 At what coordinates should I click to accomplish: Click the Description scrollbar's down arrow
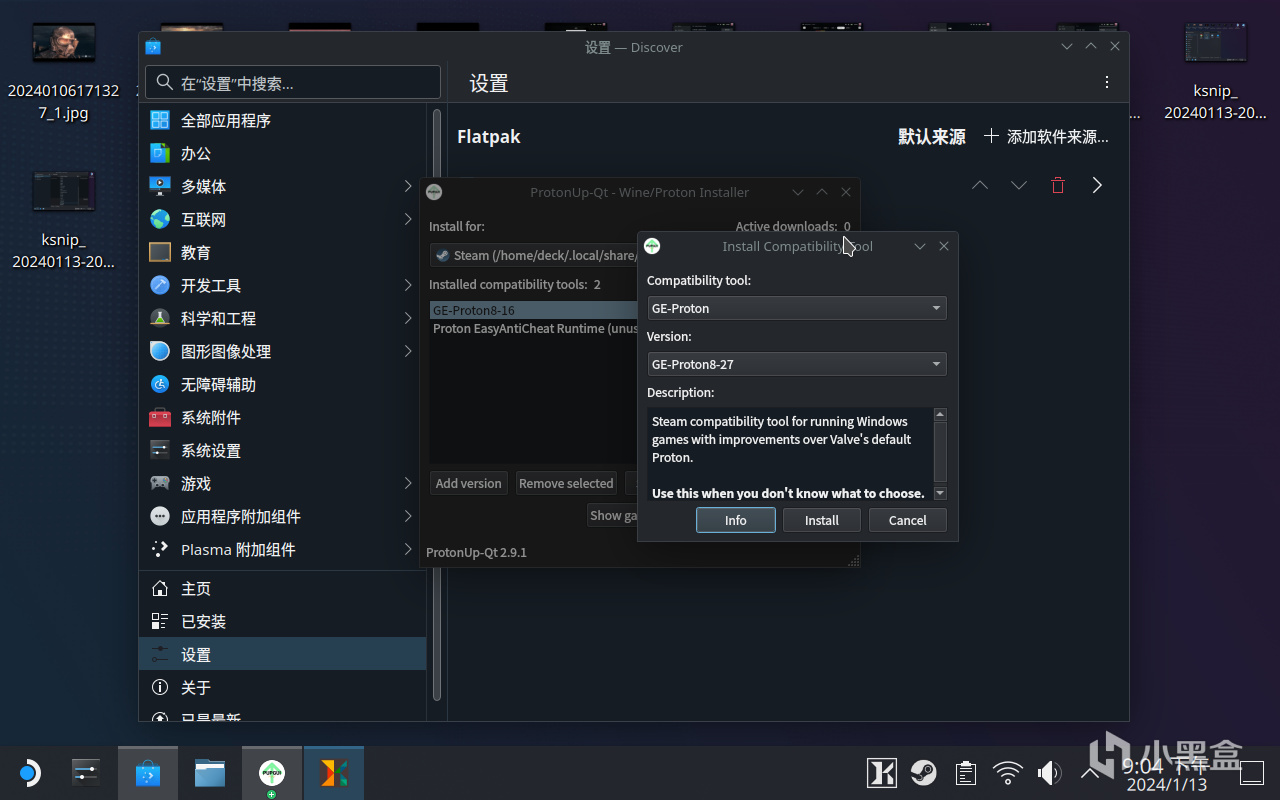point(940,493)
